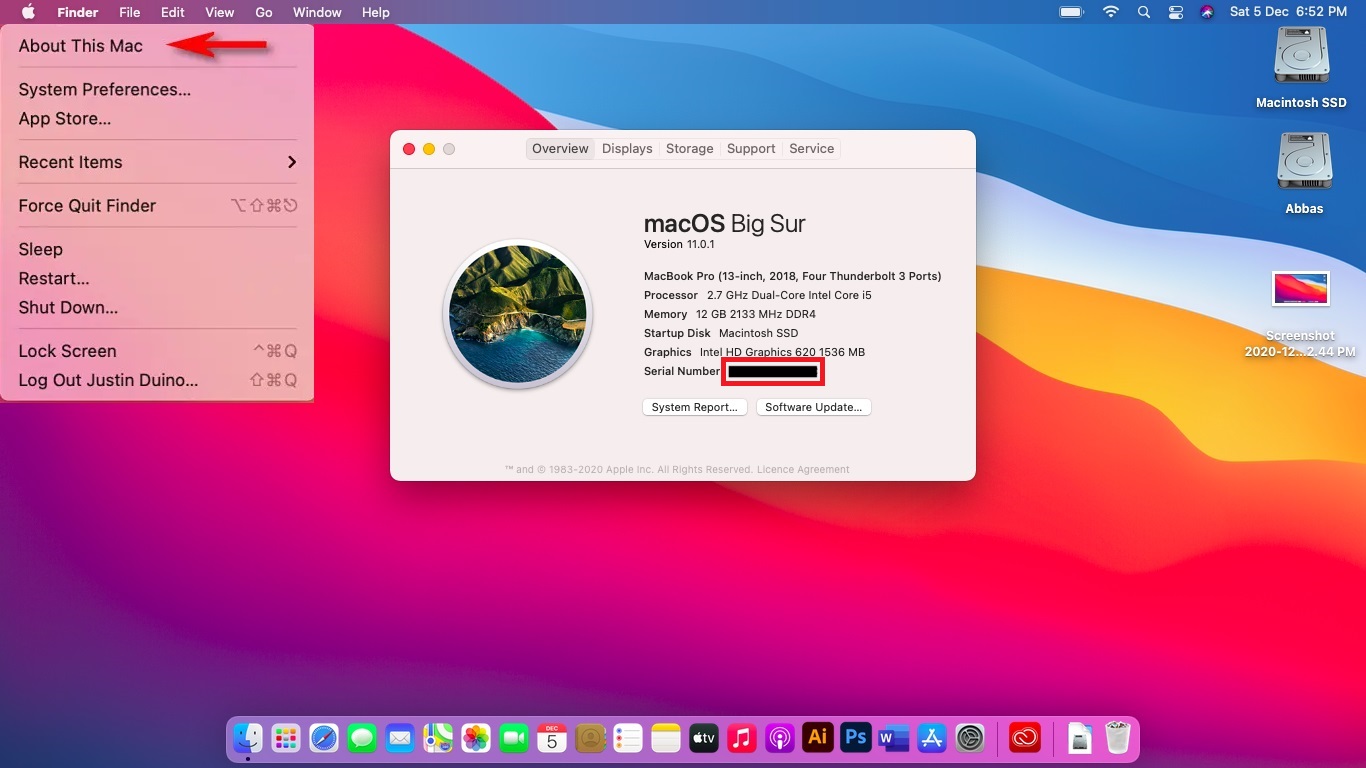Select the Screenshot file thumbnail on desktop
The height and width of the screenshot is (768, 1366).
[x=1300, y=289]
